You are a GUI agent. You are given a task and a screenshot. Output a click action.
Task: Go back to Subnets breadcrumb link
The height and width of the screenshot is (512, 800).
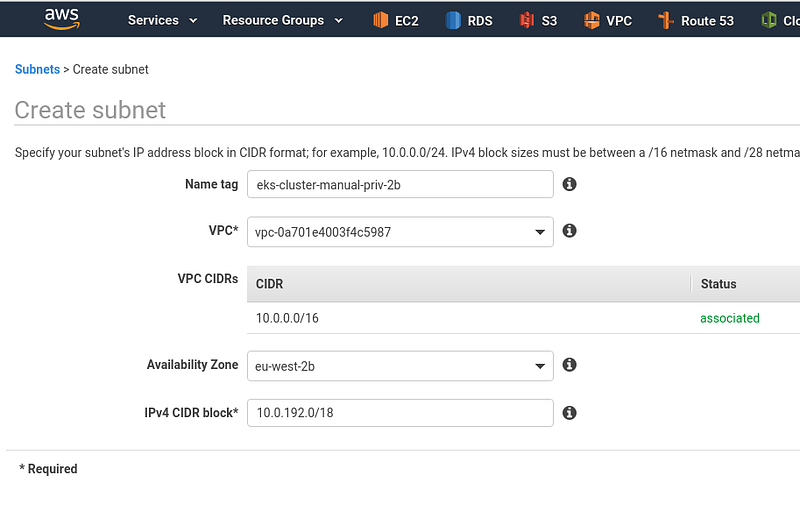point(37,69)
